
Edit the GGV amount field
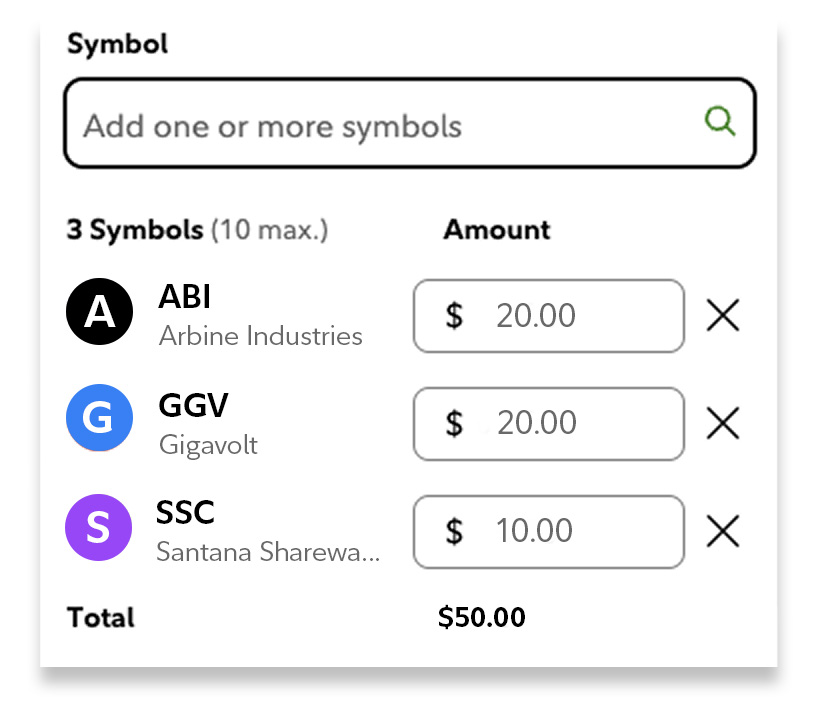pyautogui.click(x=548, y=424)
